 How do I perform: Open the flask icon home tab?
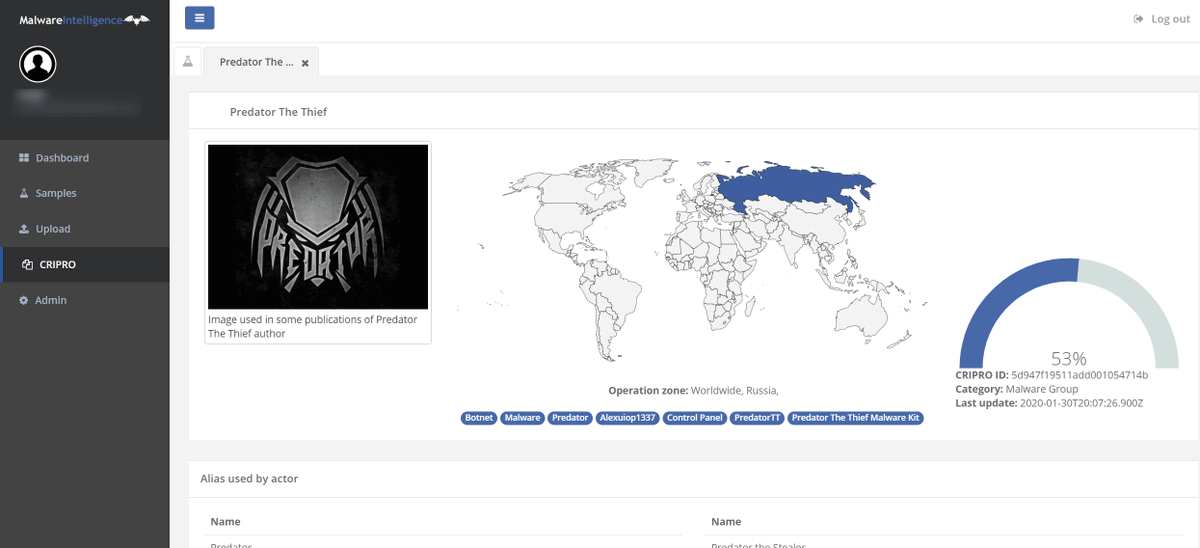[x=187, y=61]
